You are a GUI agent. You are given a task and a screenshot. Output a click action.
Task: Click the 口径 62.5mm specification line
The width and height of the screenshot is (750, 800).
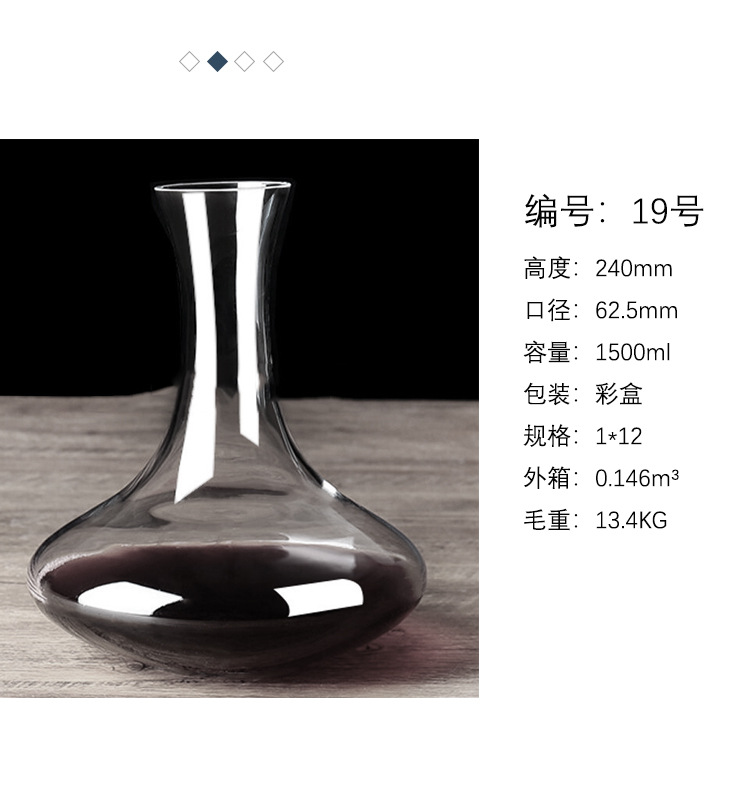[601, 310]
